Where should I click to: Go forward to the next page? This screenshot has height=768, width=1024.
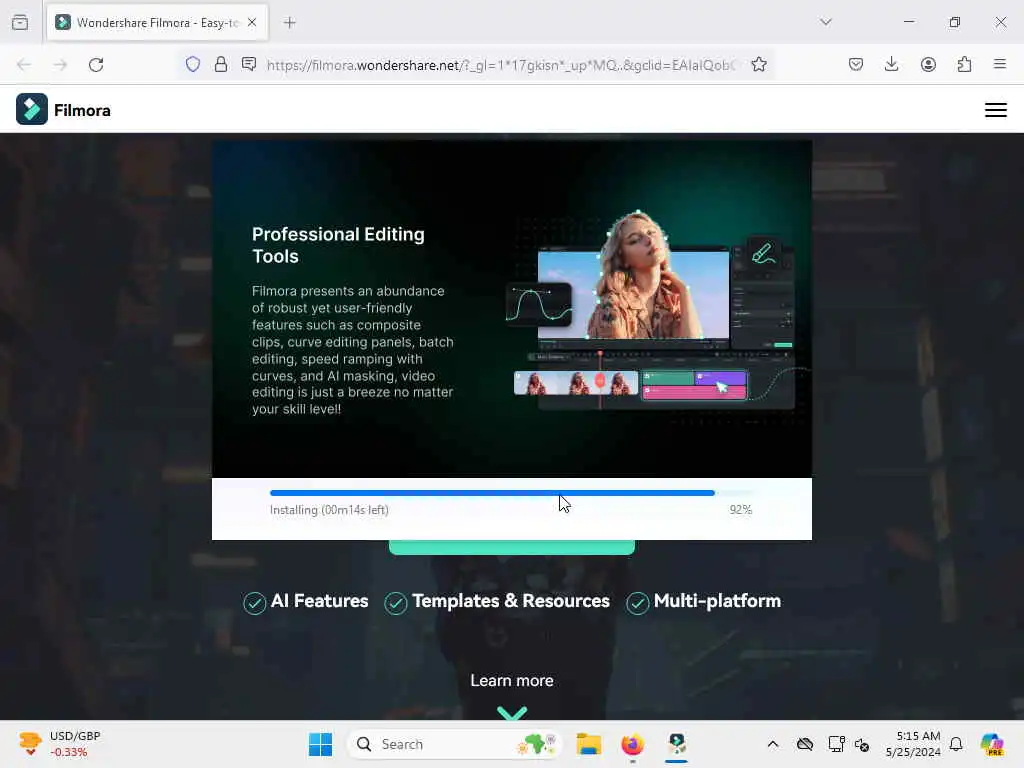click(x=60, y=65)
